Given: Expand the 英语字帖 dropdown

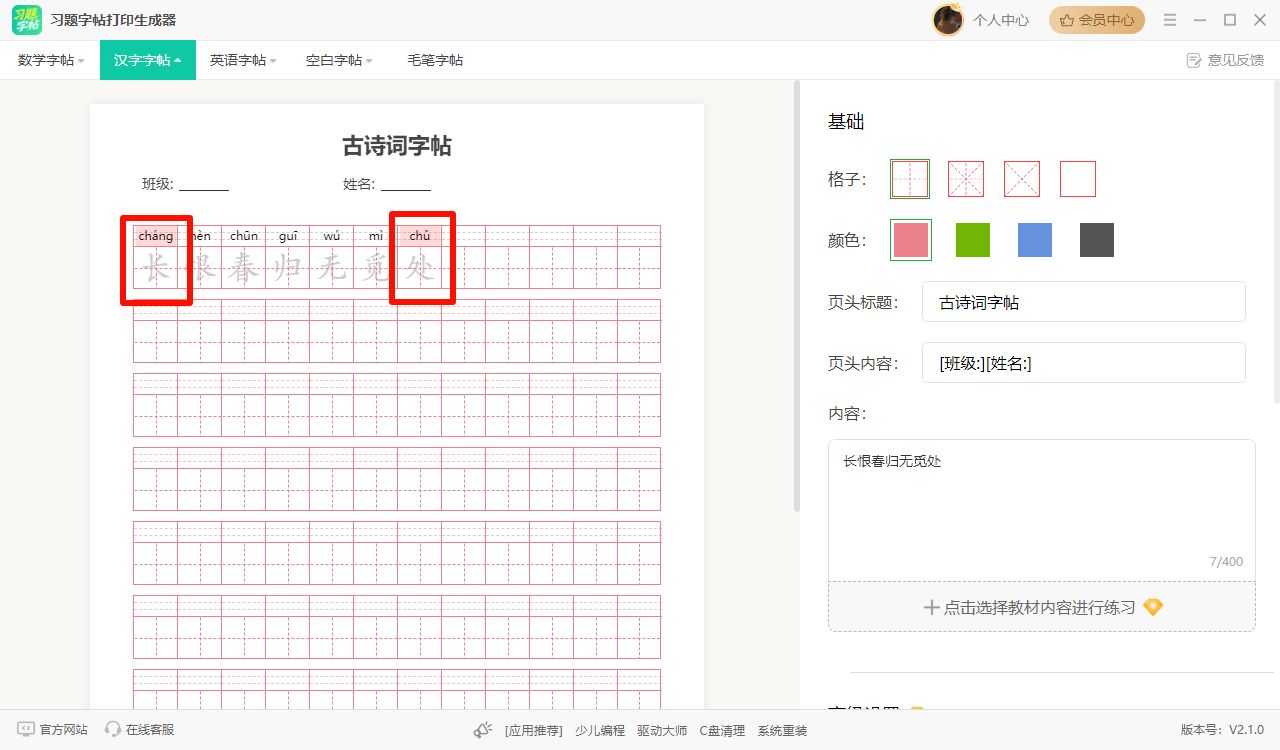Looking at the screenshot, I should (243, 60).
